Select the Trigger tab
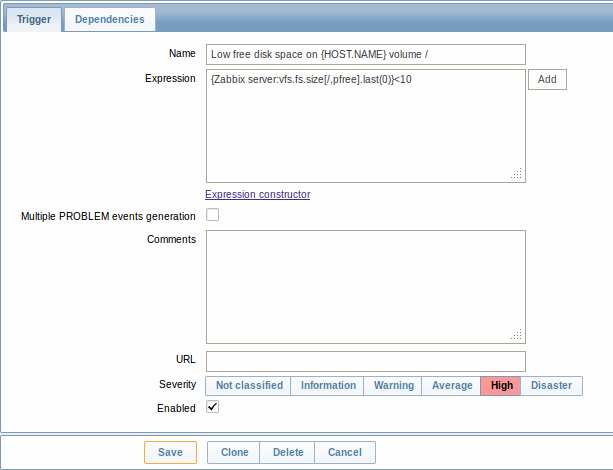The image size is (613, 470). [x=34, y=20]
